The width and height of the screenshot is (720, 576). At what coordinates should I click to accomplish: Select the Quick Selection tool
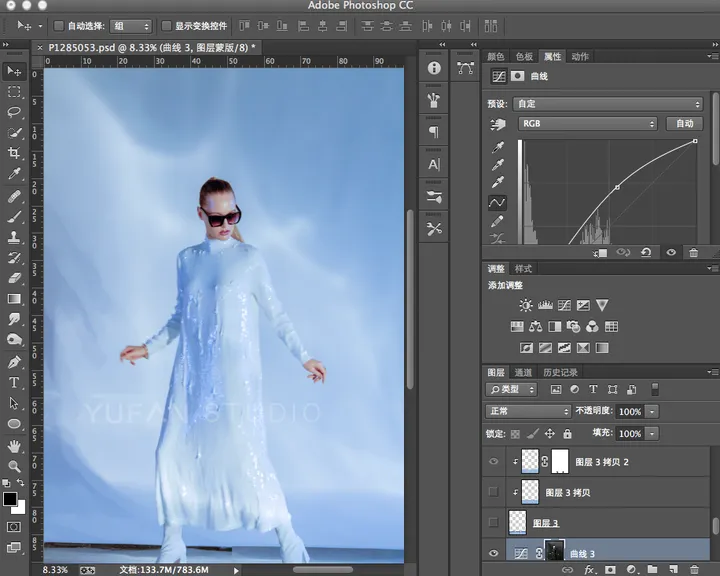(x=14, y=133)
